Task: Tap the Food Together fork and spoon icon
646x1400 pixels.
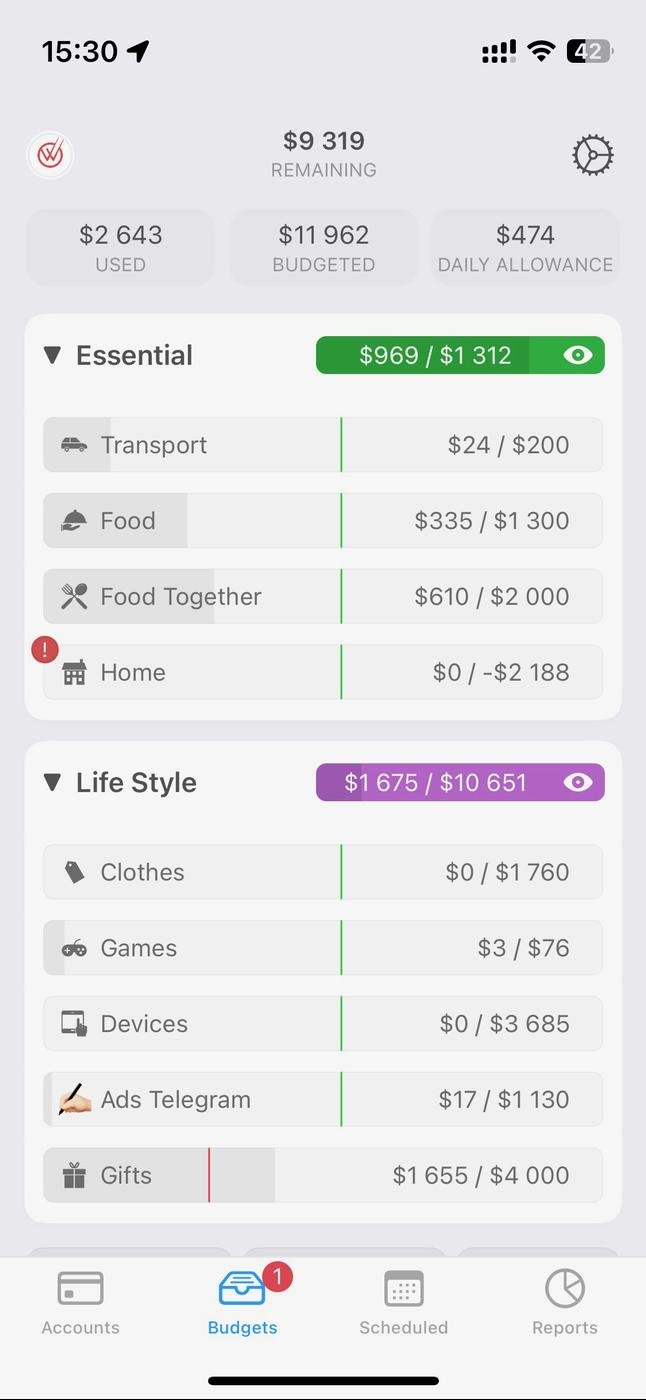Action: pos(74,597)
